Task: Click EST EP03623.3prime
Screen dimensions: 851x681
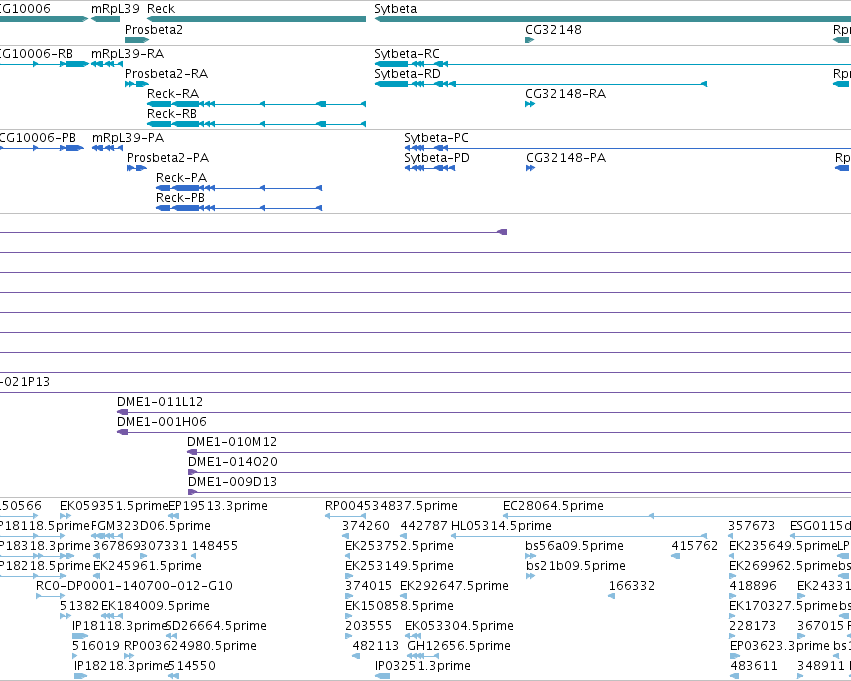Action: 780,646
